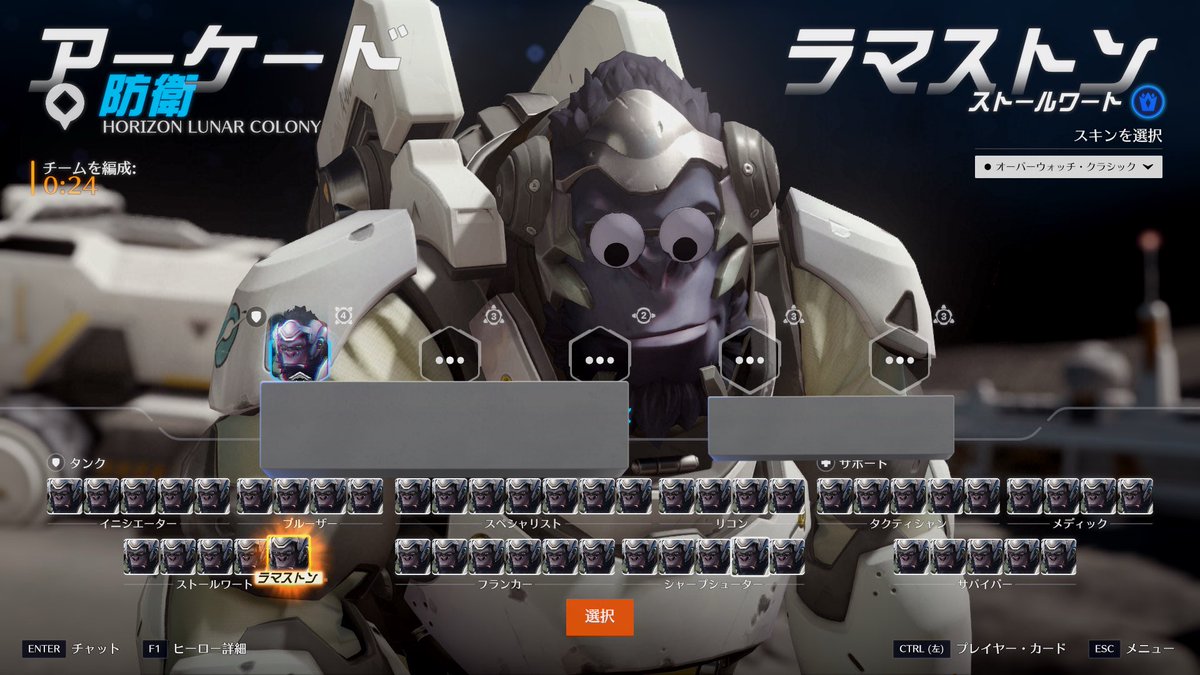Screen dimensions: 1200x675
Task: Click the empty teammate slot under the level 2 badge
Action: click(599, 360)
